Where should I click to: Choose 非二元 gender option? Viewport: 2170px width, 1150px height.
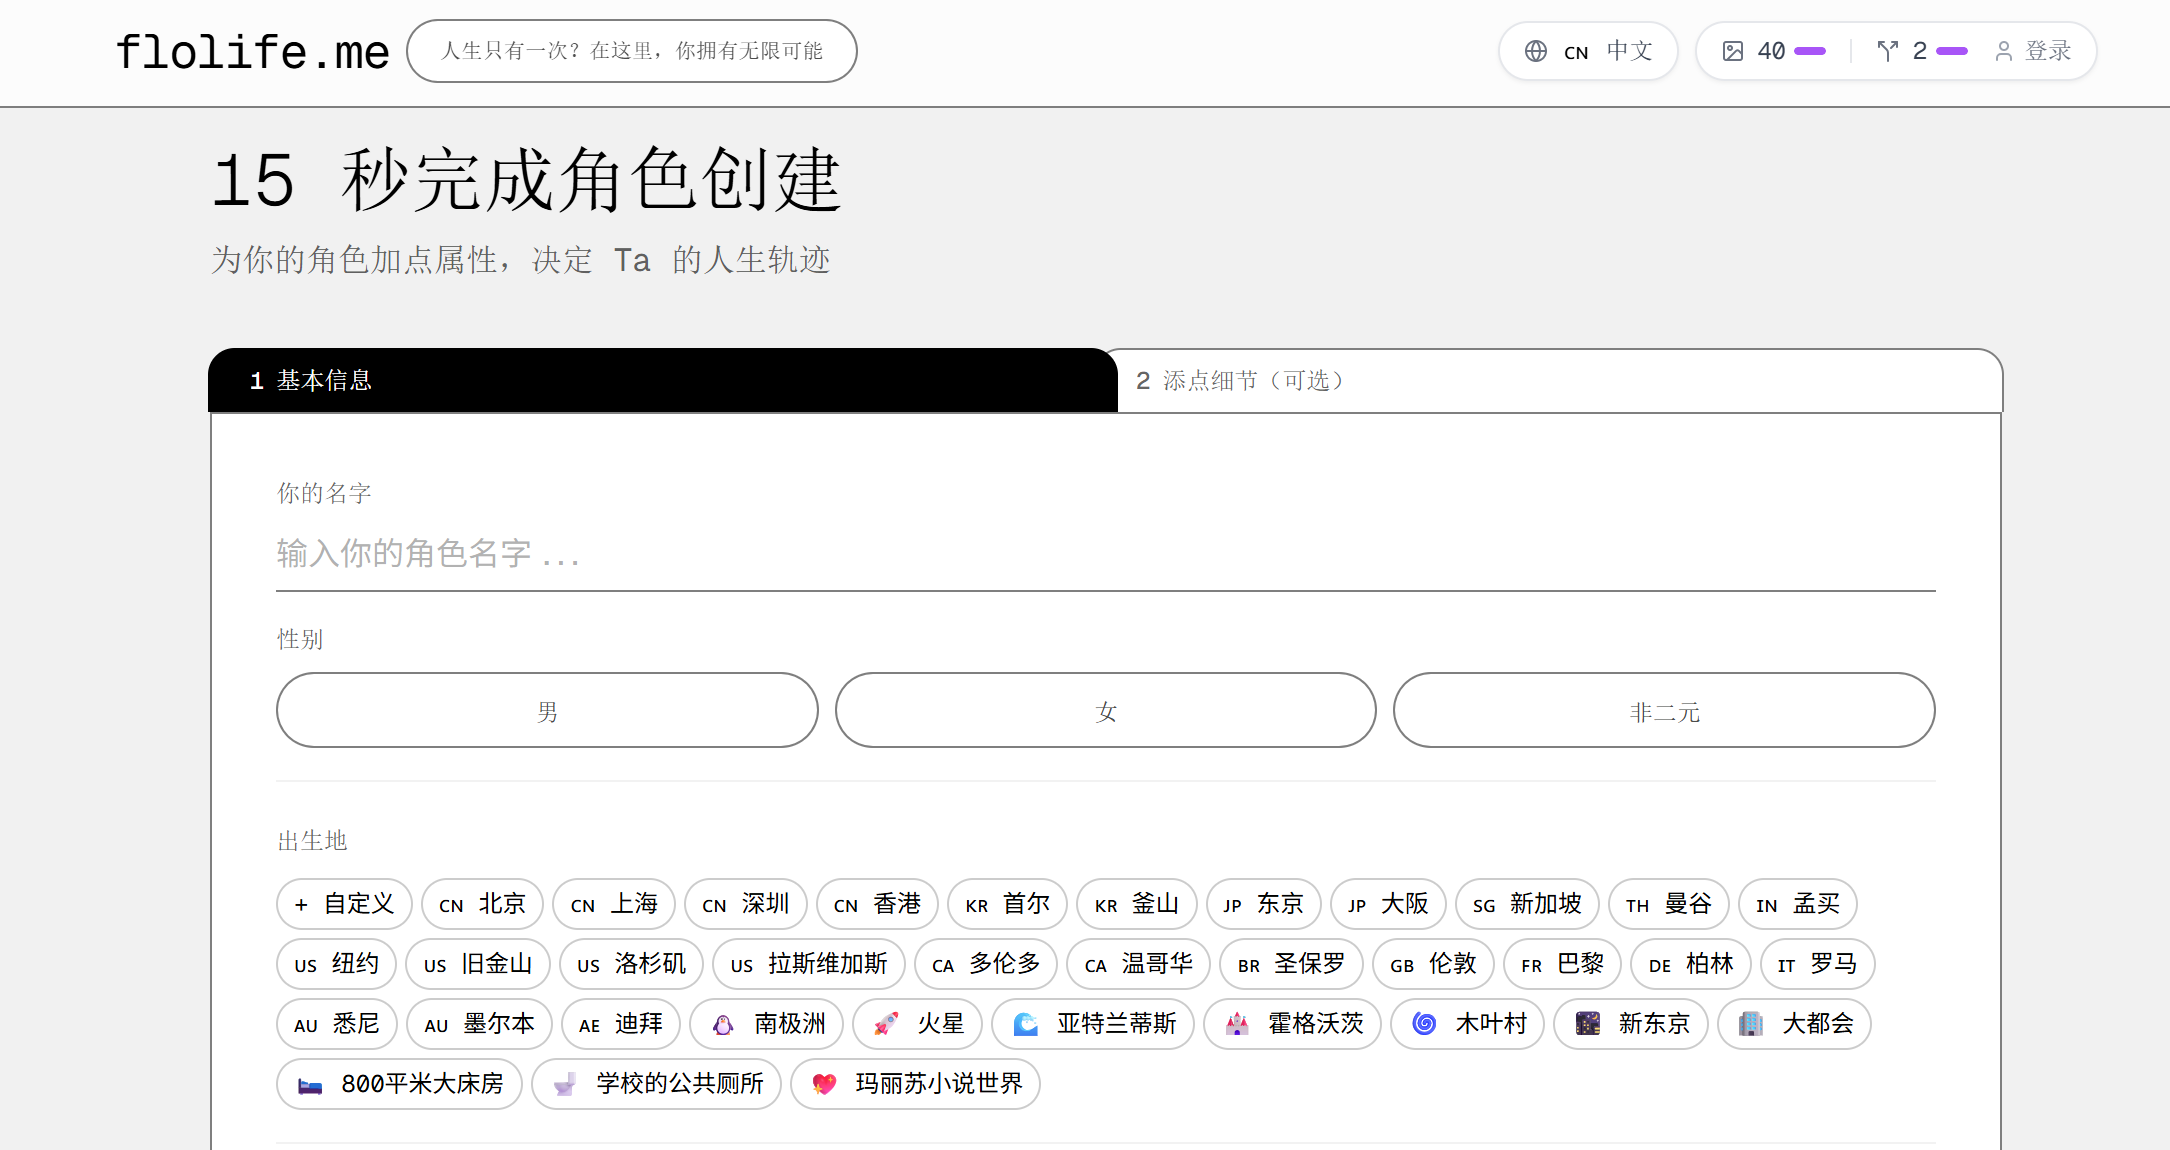coord(1664,711)
